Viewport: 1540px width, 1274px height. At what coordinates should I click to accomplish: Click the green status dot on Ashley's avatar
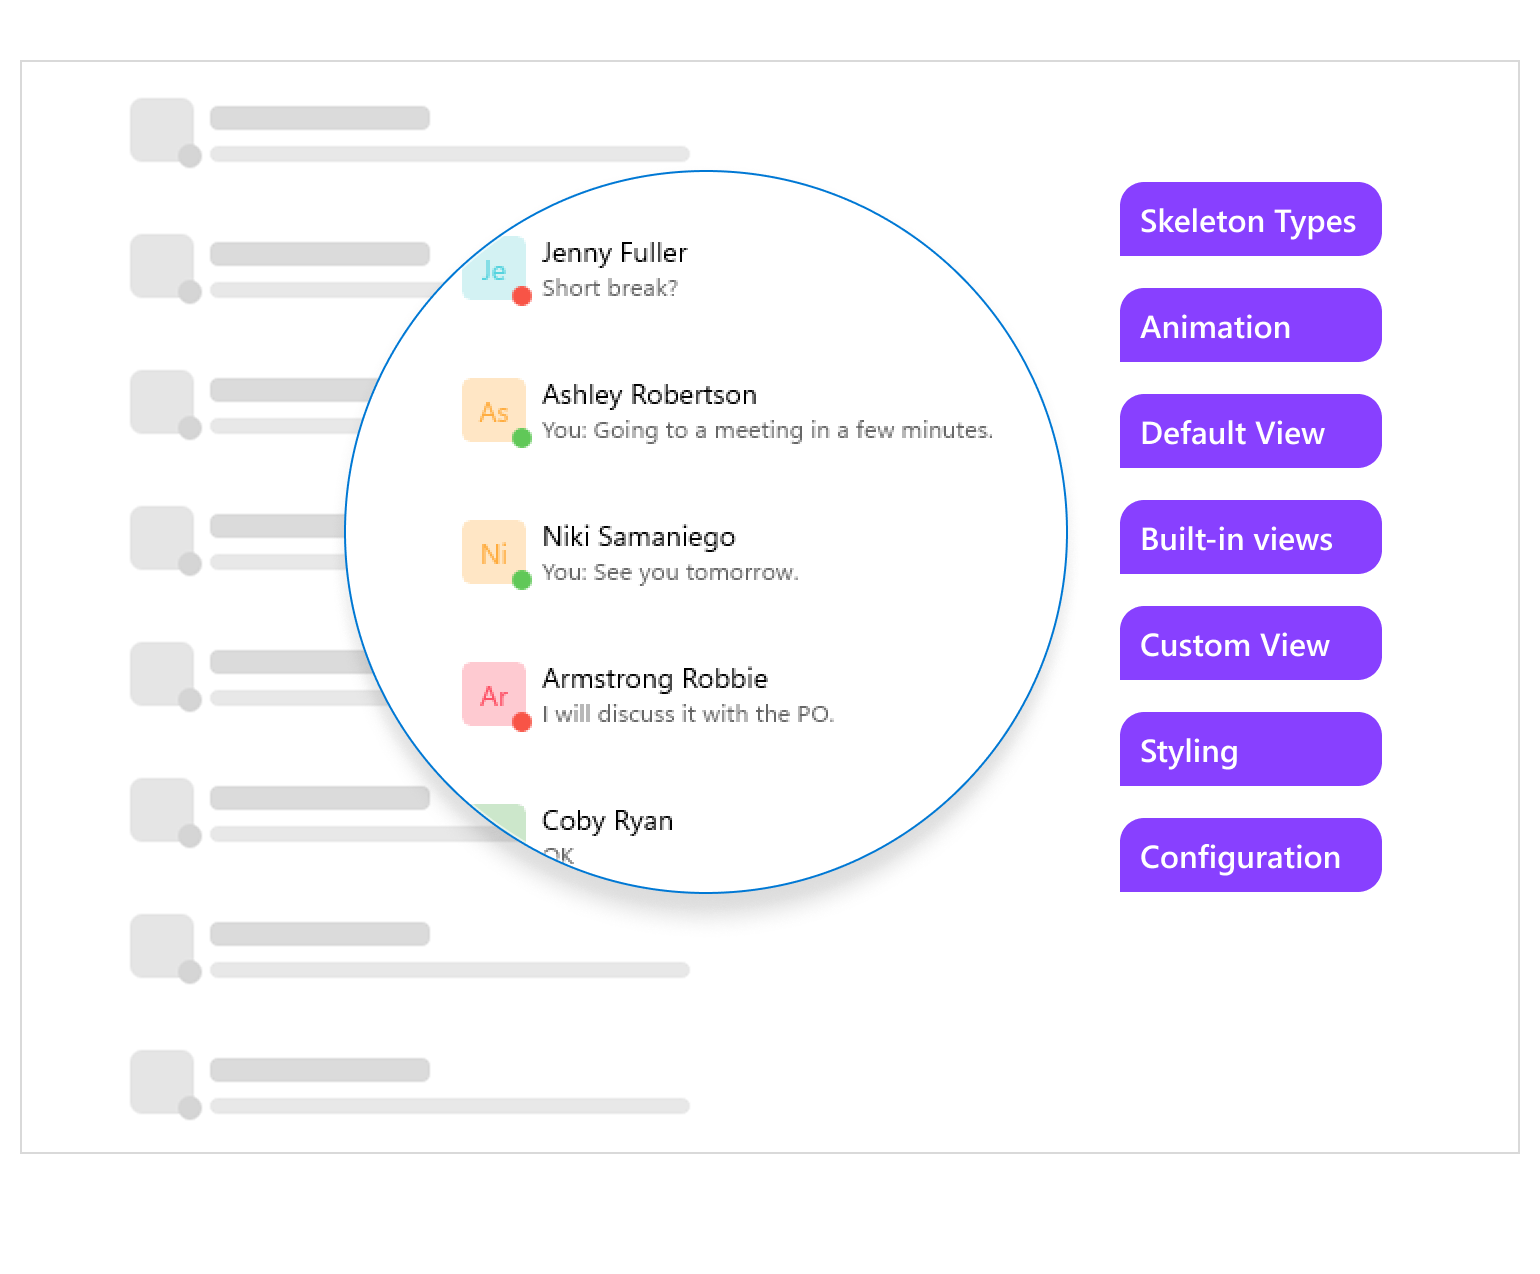(x=521, y=438)
